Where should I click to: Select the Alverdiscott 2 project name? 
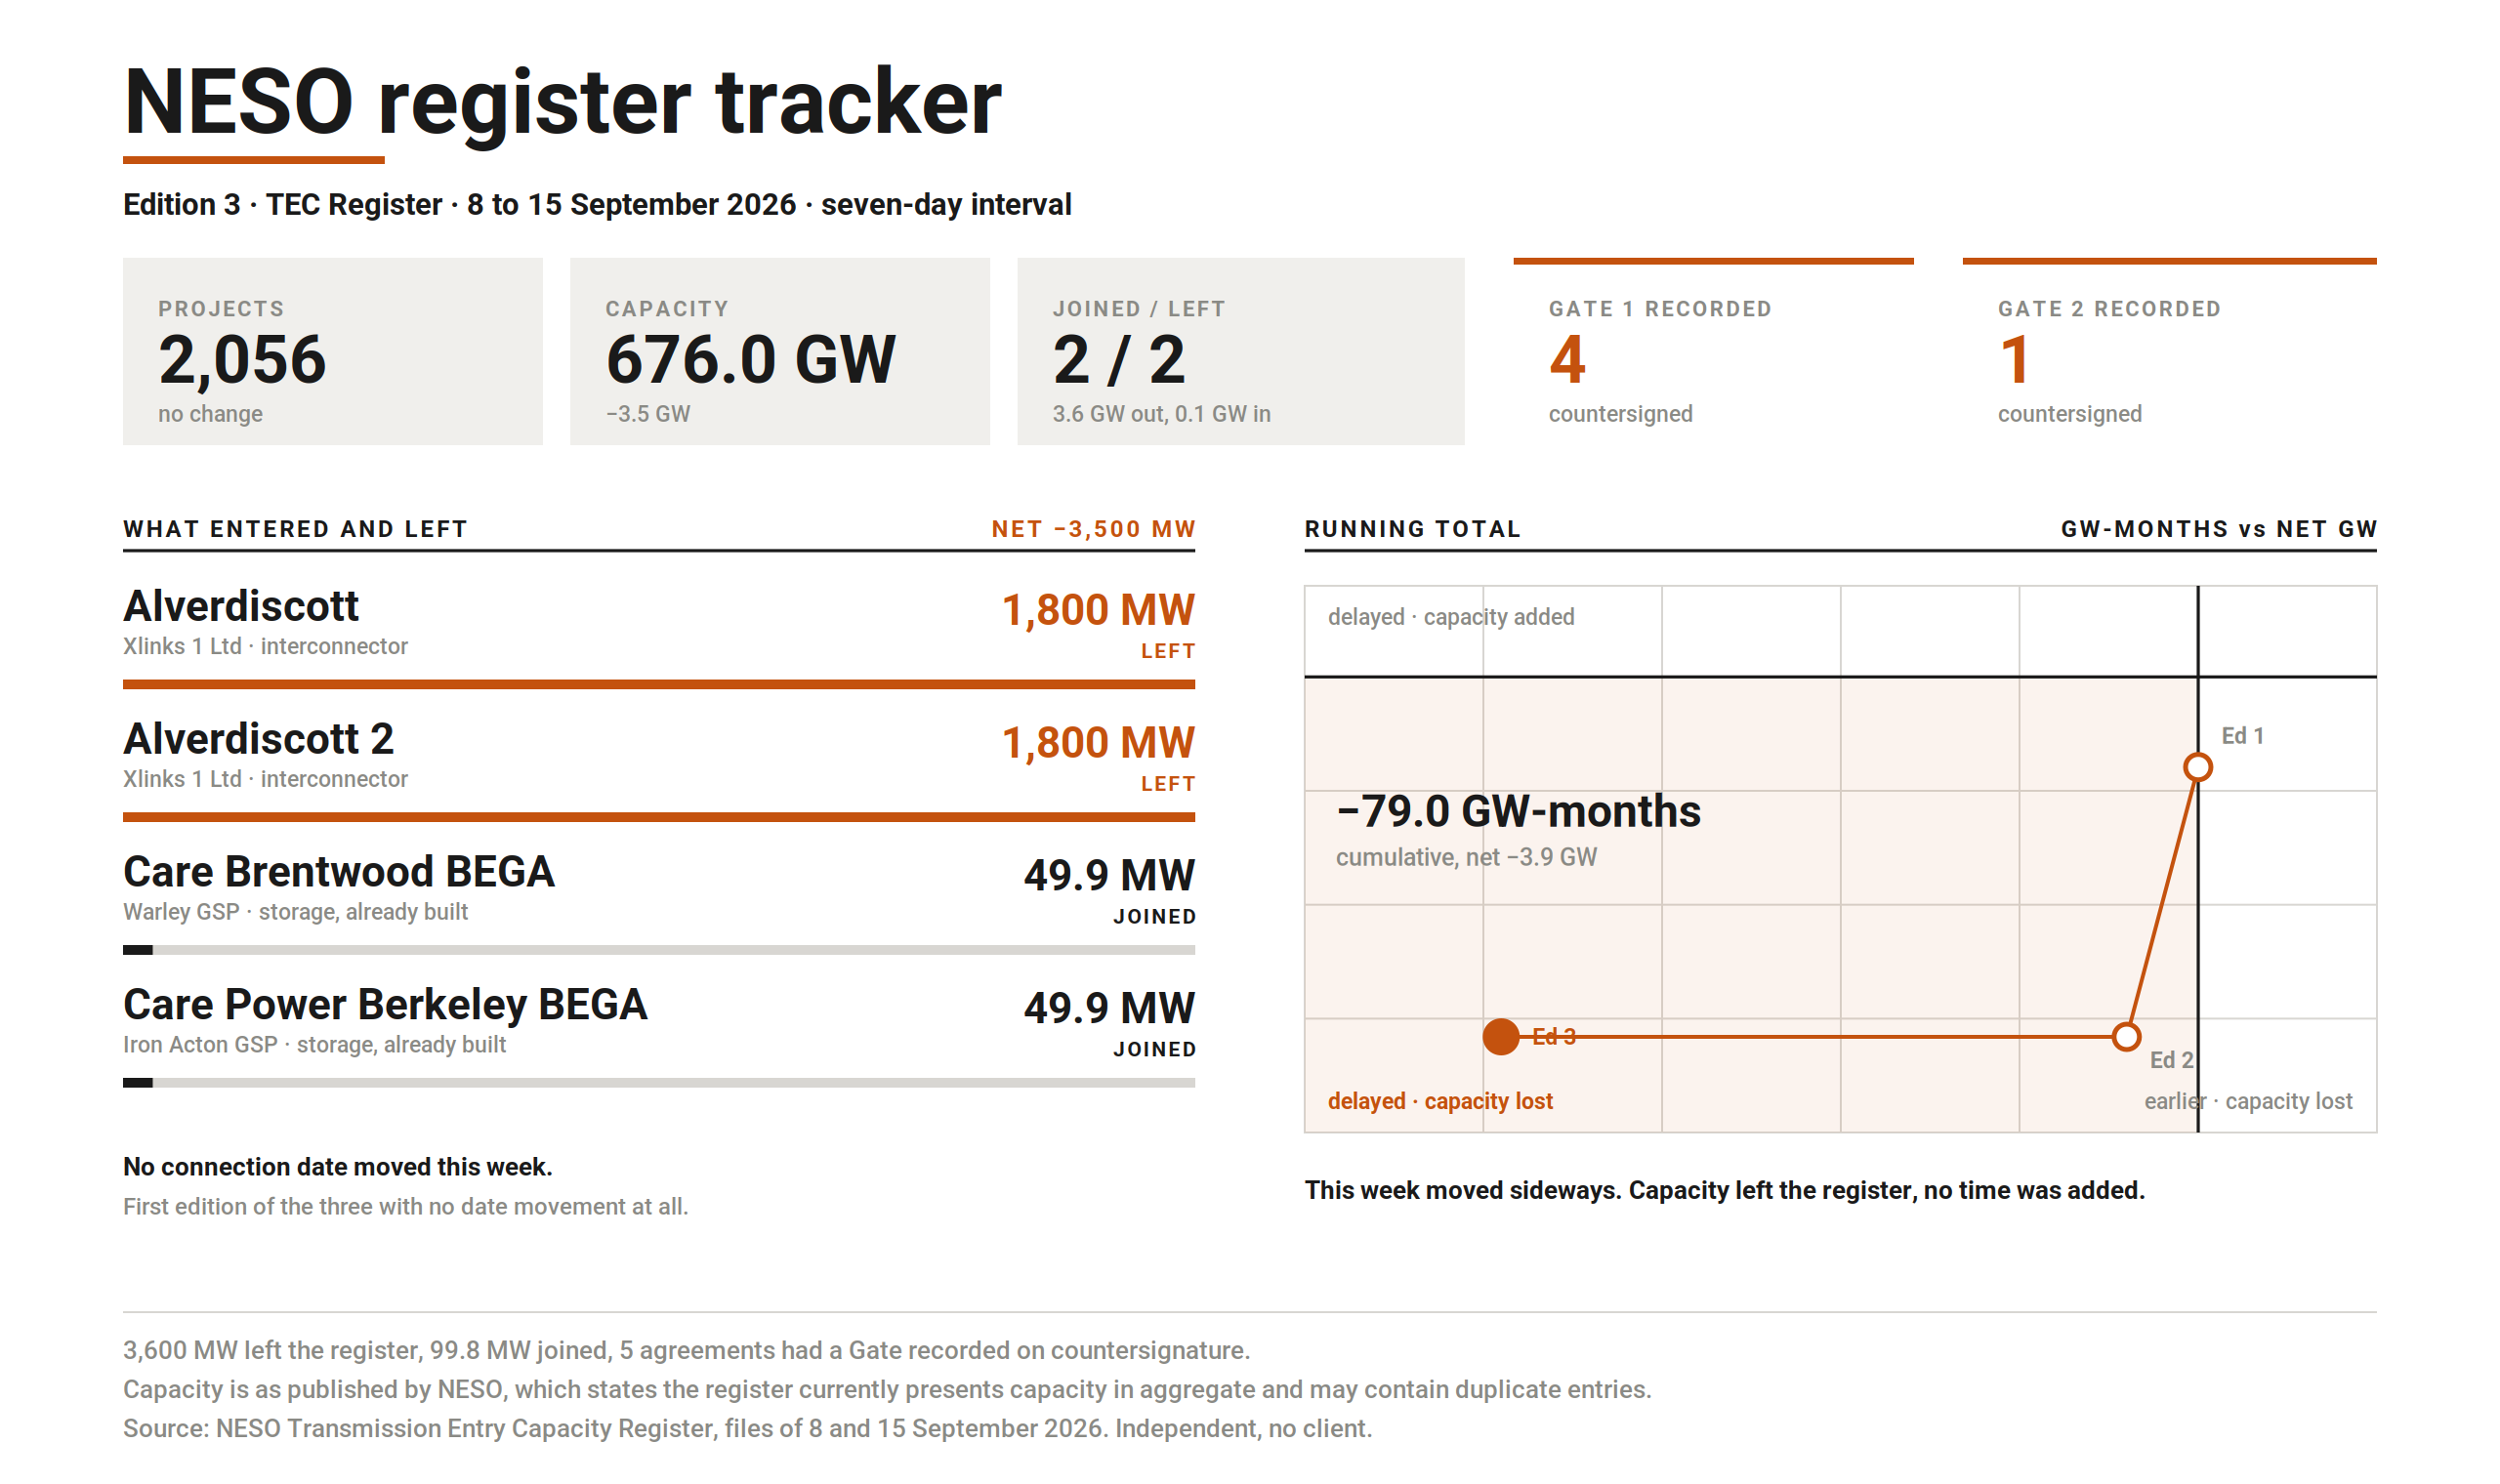[x=259, y=739]
